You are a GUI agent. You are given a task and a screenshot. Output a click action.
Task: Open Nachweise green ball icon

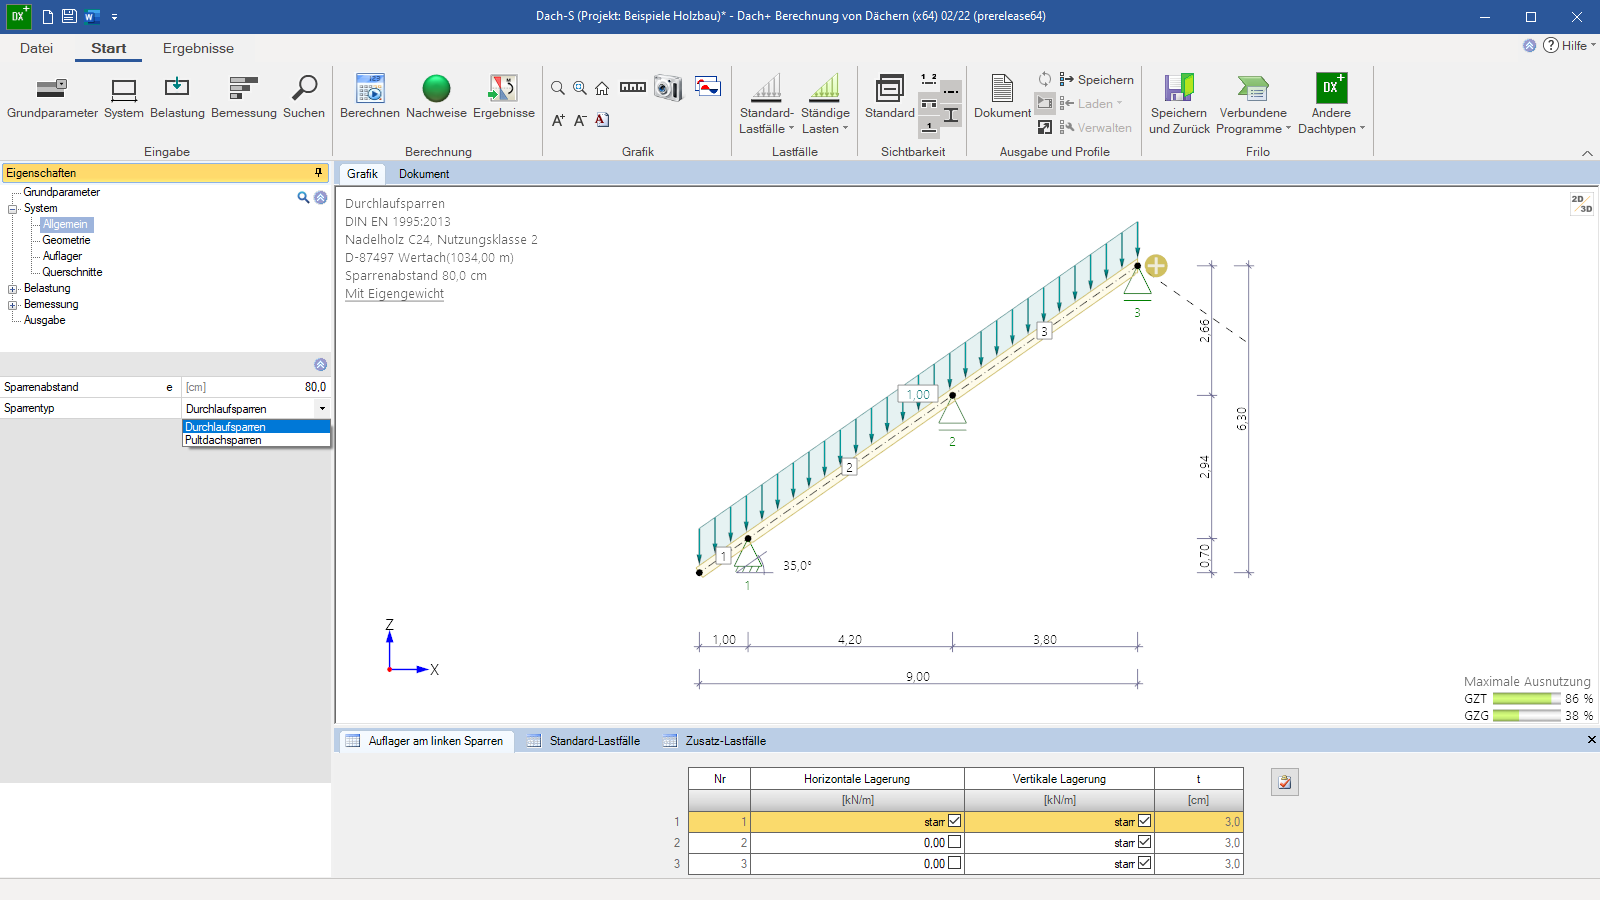pyautogui.click(x=436, y=88)
